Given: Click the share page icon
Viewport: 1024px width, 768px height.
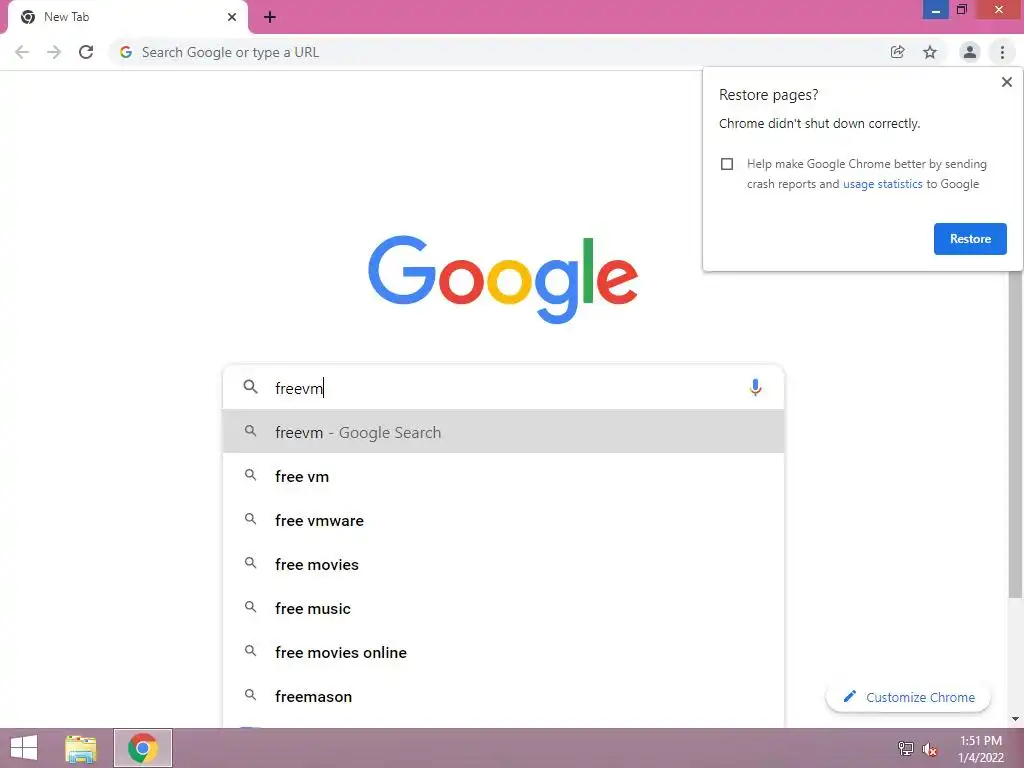Looking at the screenshot, I should coord(897,52).
